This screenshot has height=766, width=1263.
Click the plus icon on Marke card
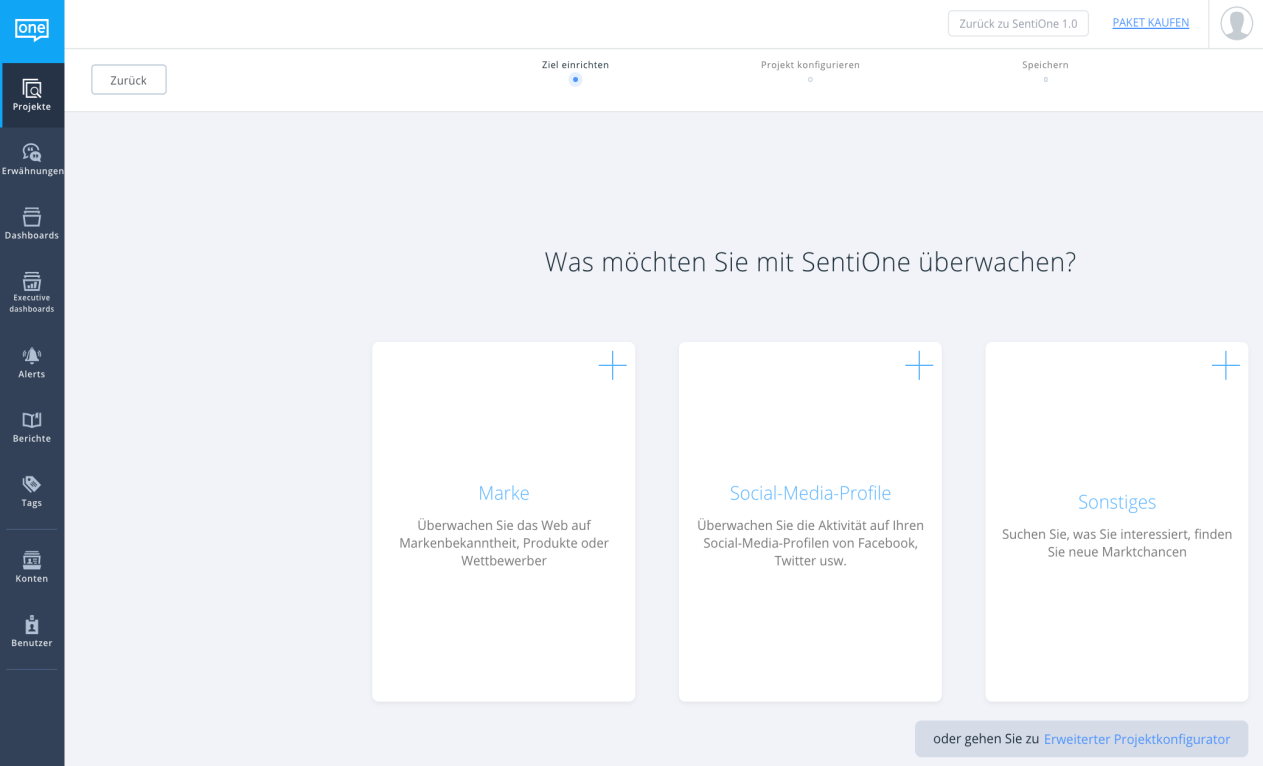[x=612, y=366]
